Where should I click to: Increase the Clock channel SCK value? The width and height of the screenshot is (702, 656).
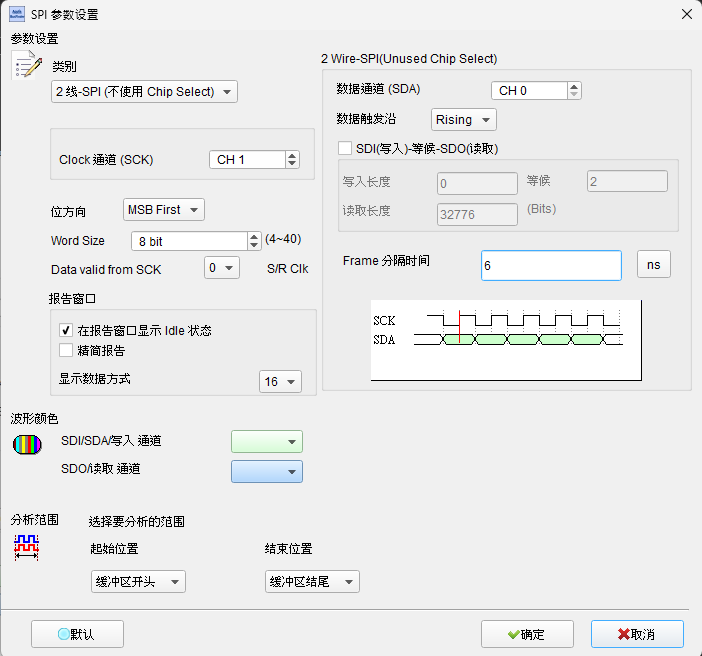292,155
